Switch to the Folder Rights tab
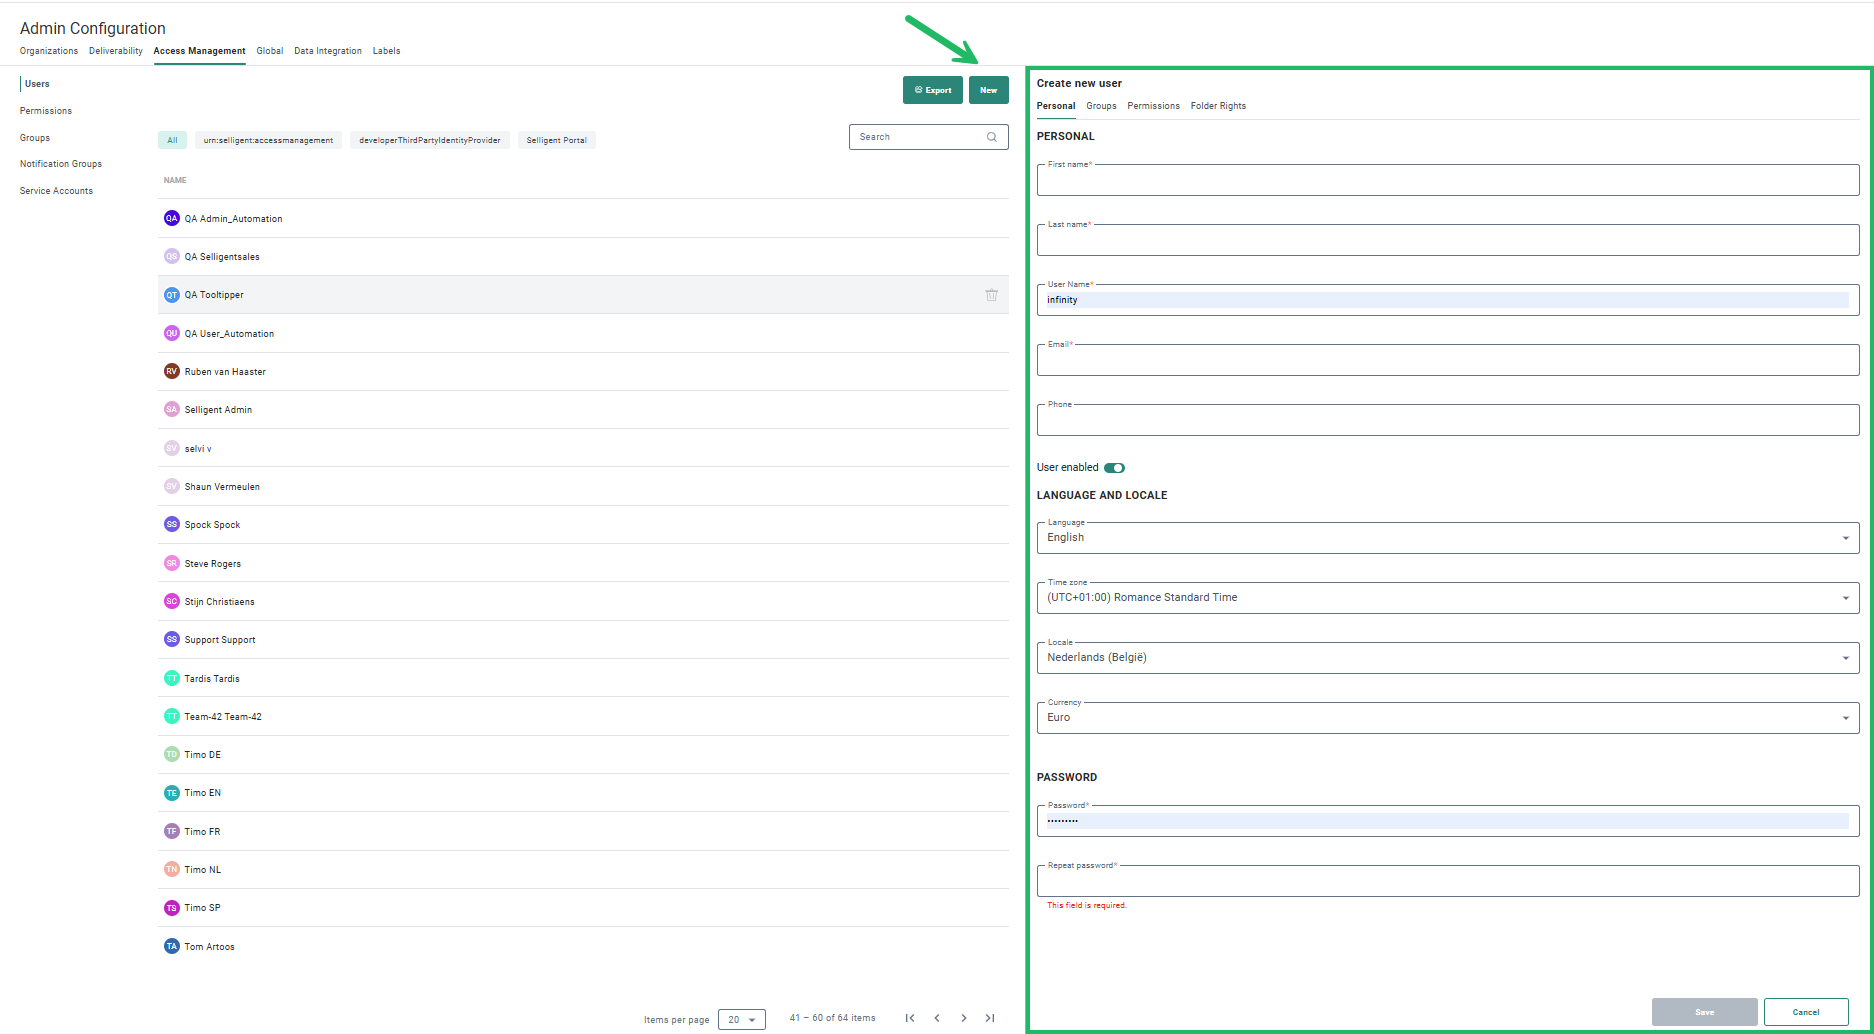The image size is (1874, 1034). 1218,106
